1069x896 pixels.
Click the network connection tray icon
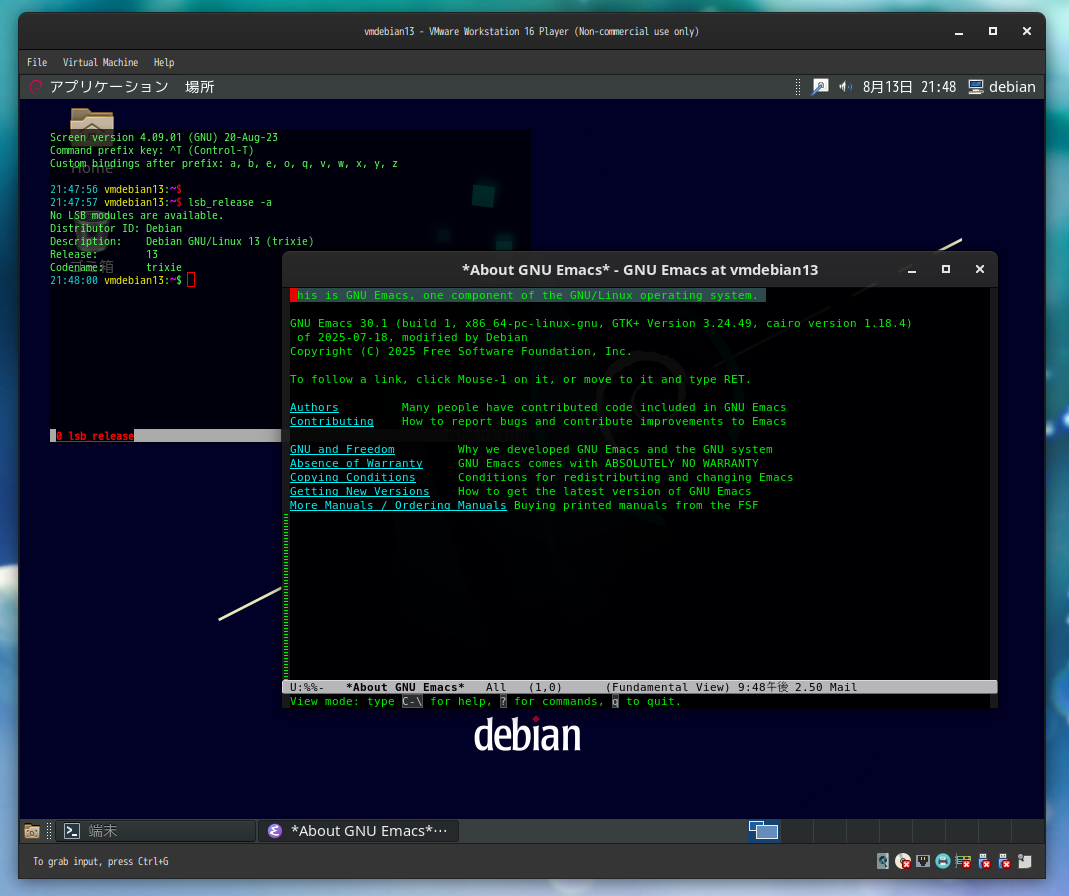point(819,87)
